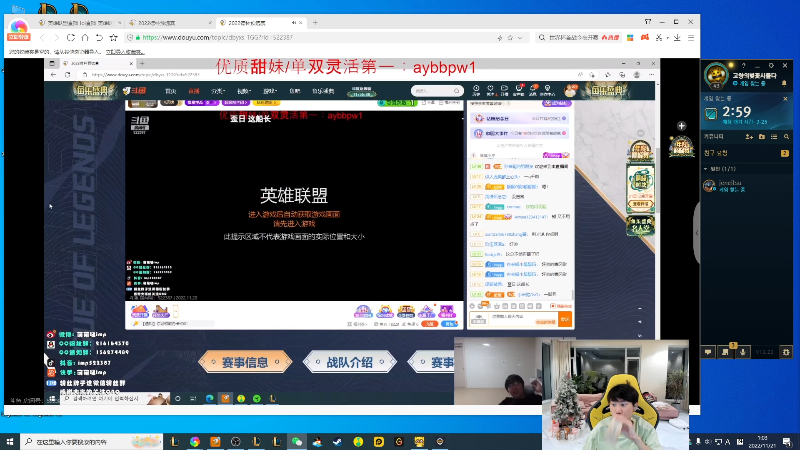Image resolution: width=800 pixels, height=450 pixels.
Task: Expand Douyu 分类 nav dropdown
Action: [218, 91]
